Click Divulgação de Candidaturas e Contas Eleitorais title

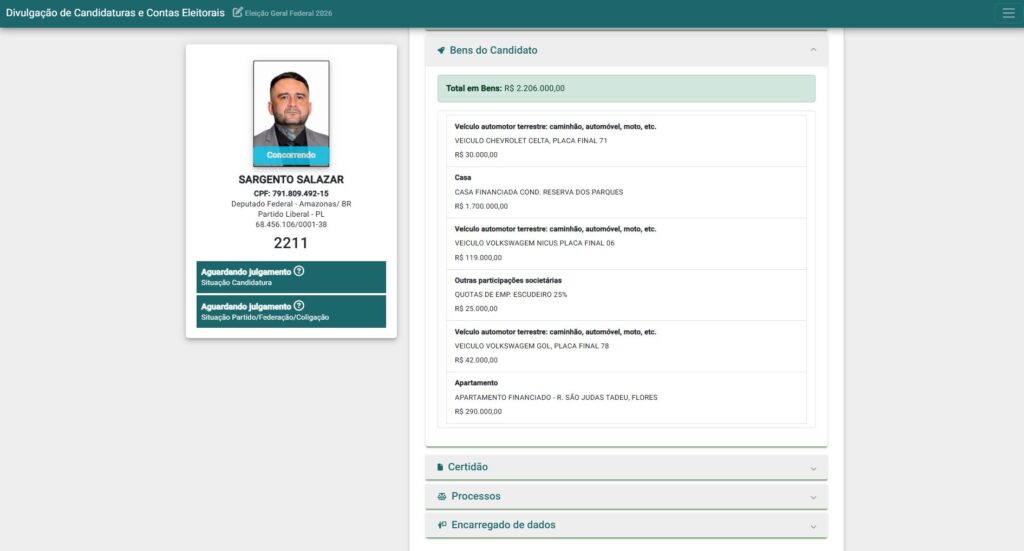tap(115, 13)
